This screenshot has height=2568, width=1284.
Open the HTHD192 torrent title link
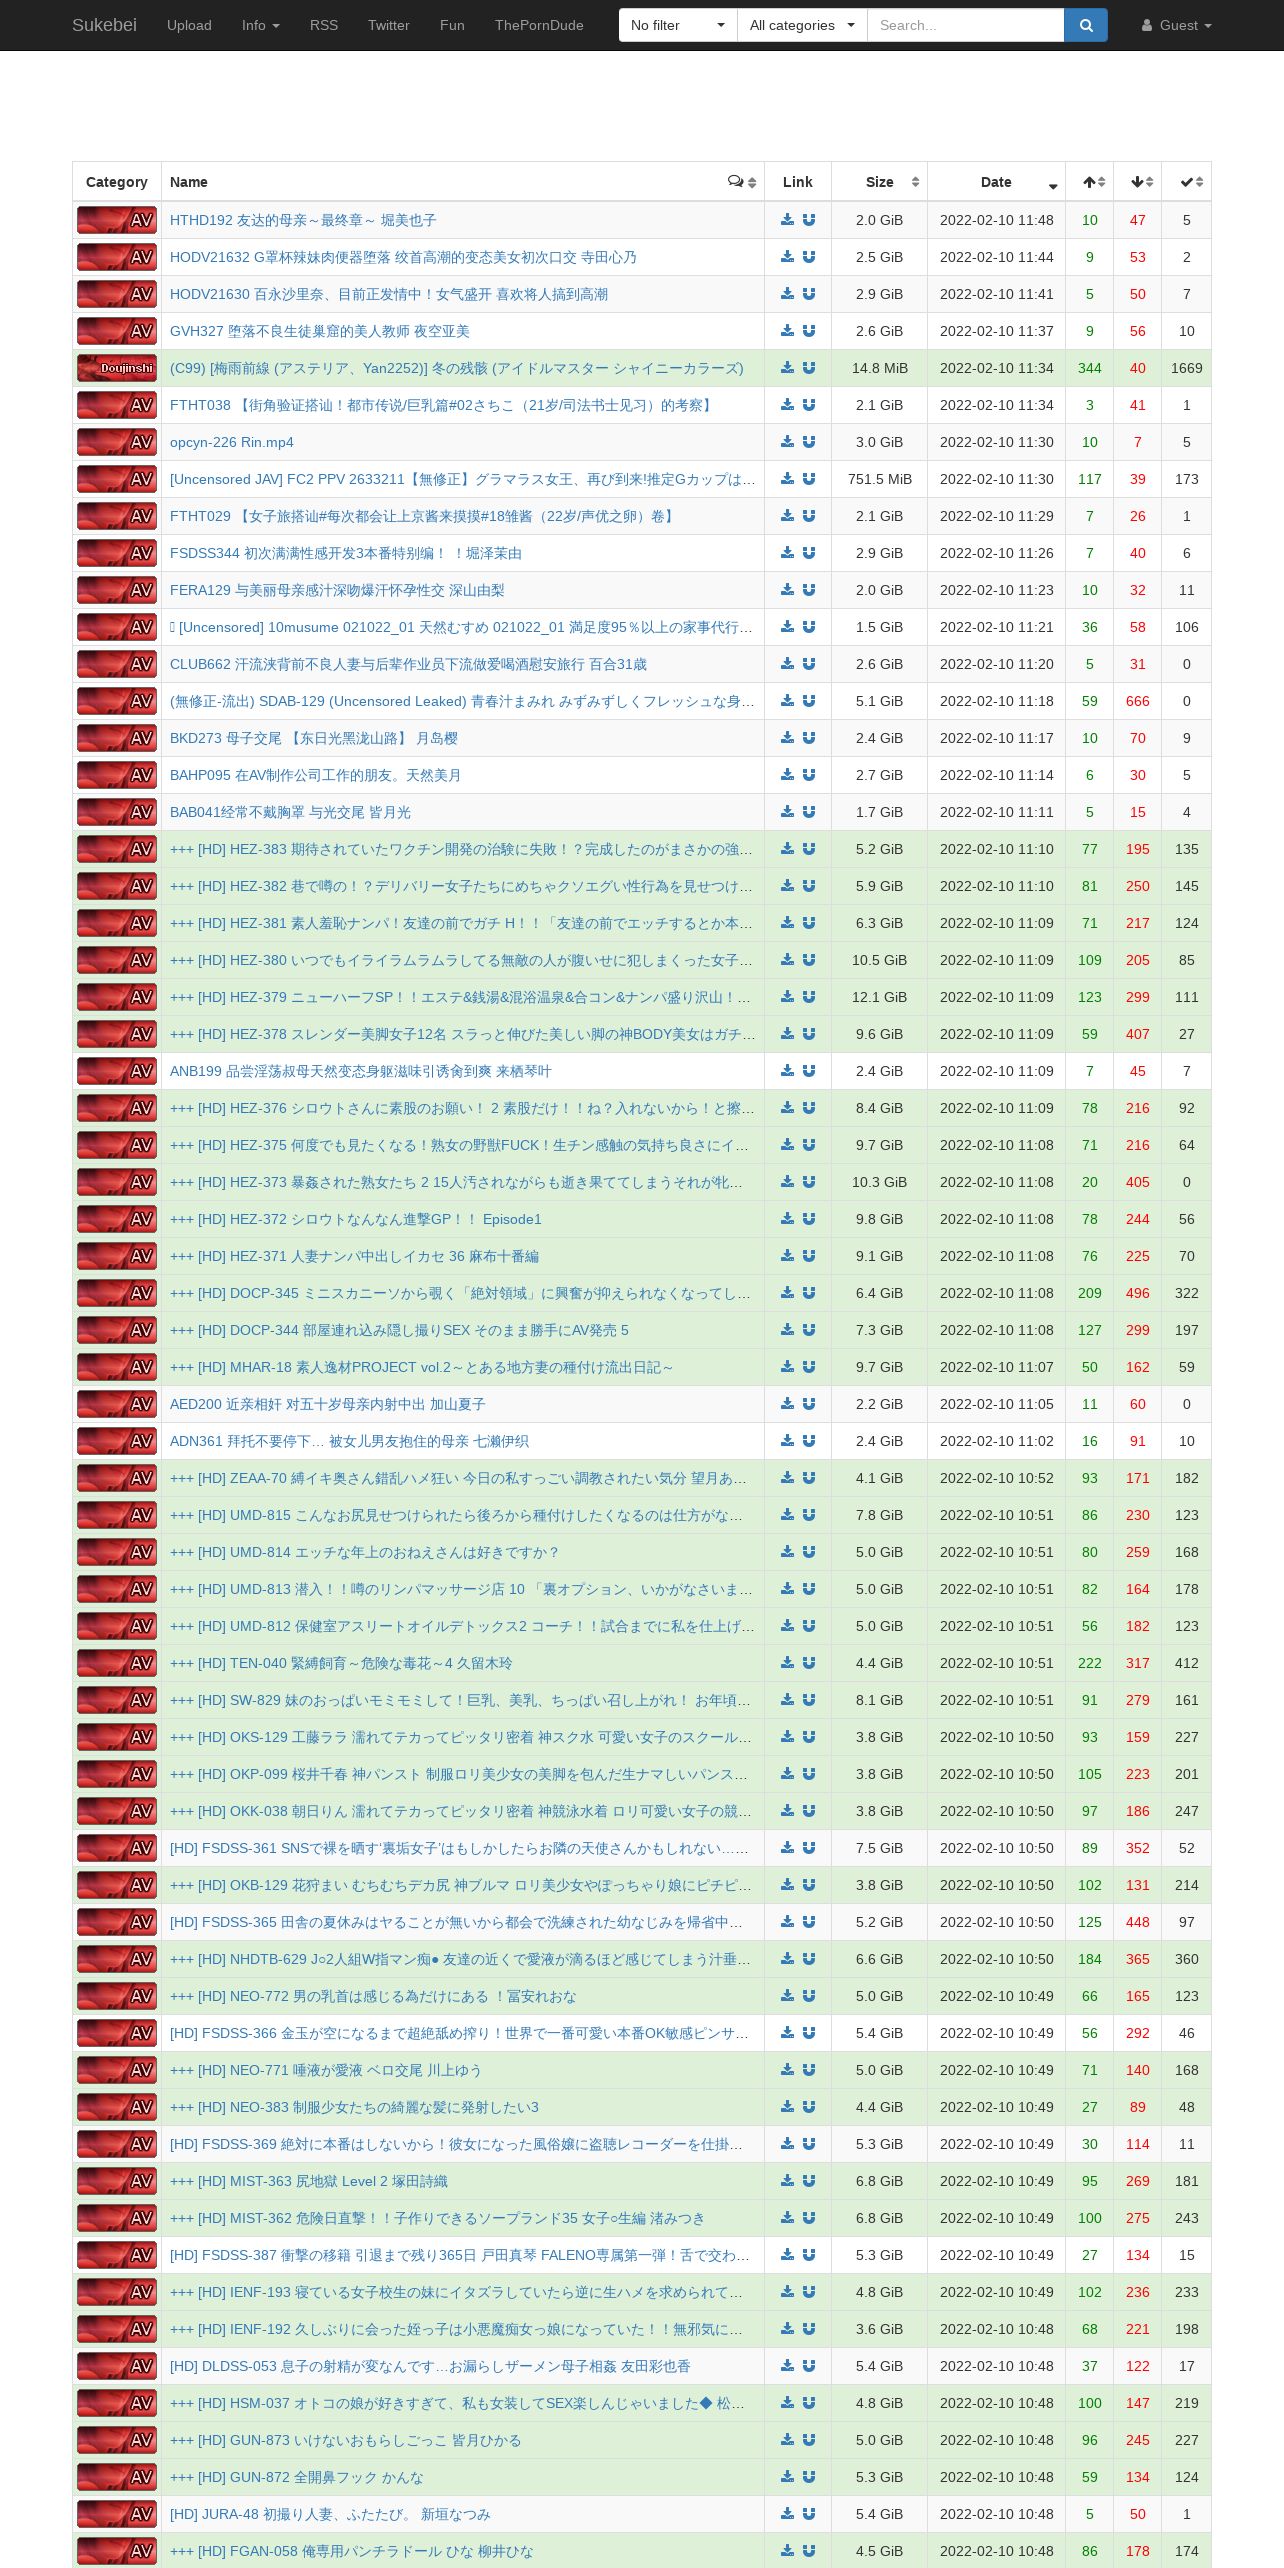[303, 220]
